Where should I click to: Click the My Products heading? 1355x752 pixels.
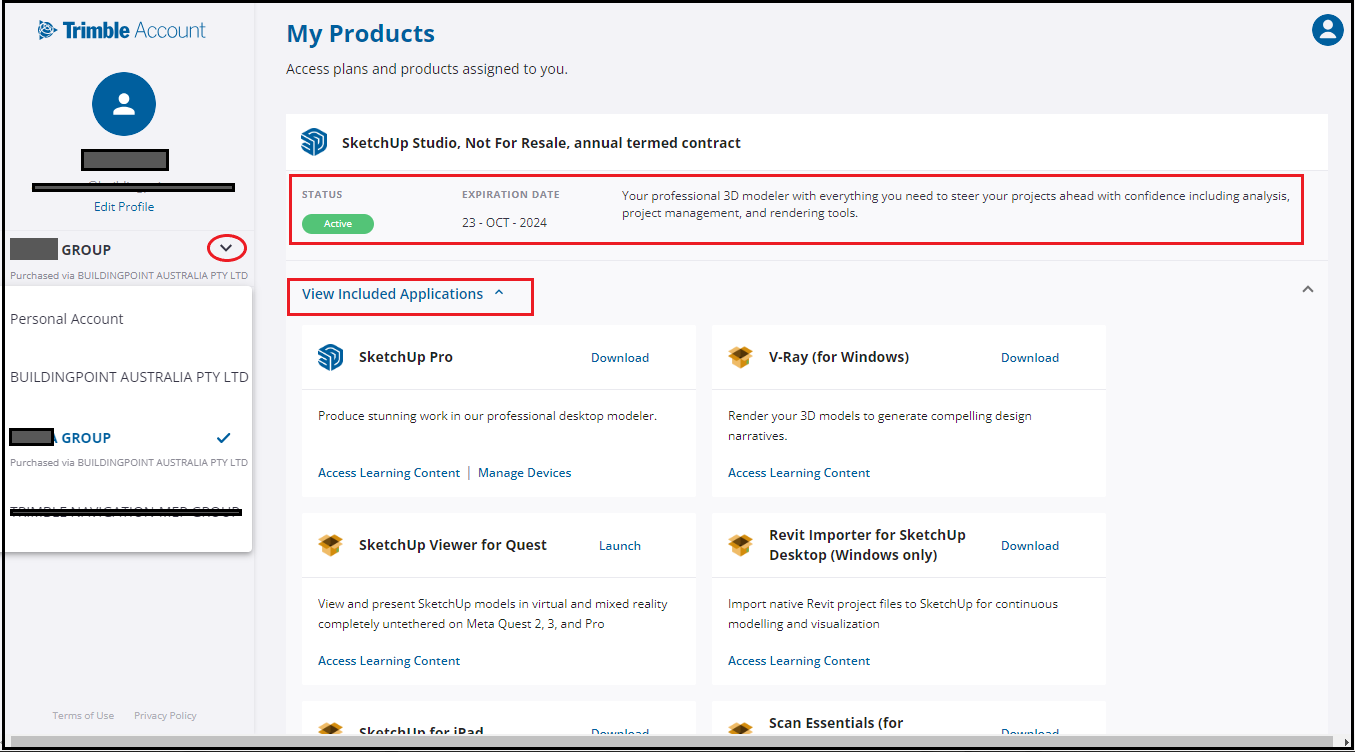[361, 34]
